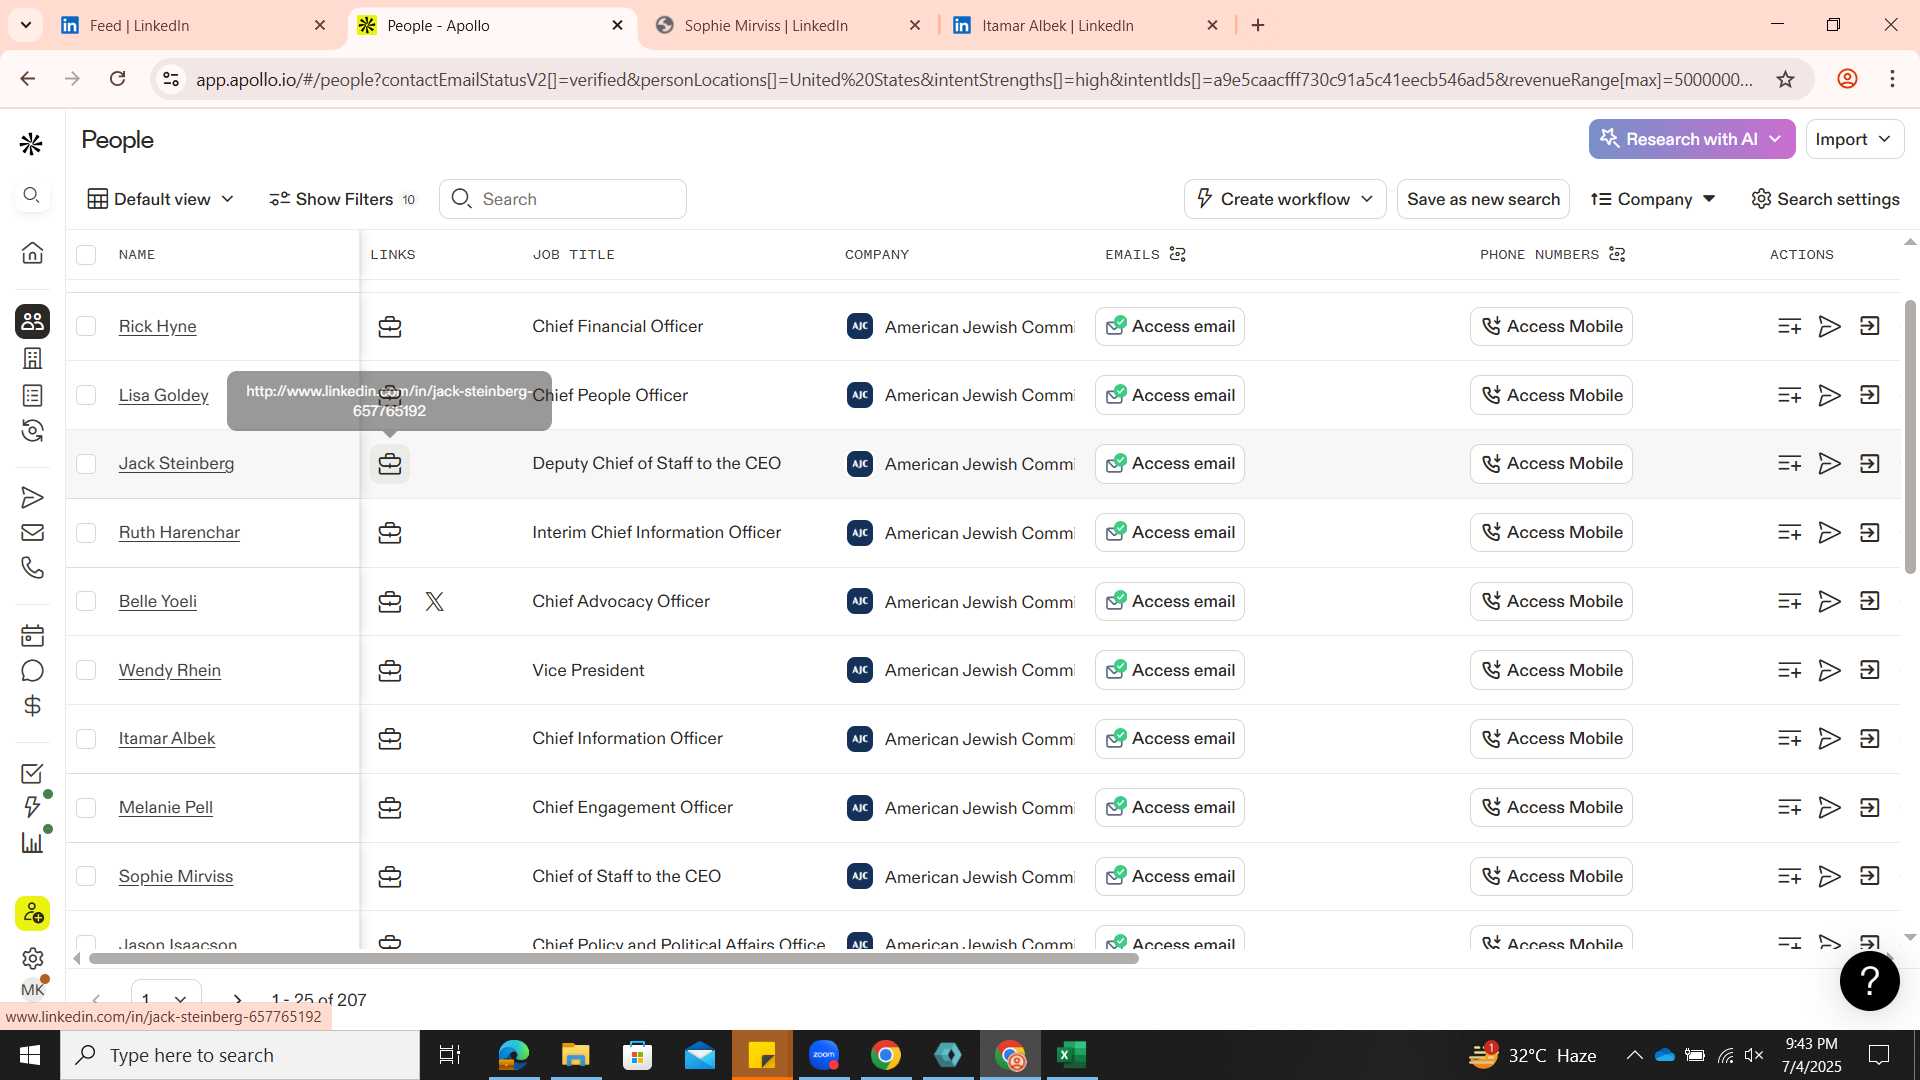Toggle the select-all checkbox in the header
The image size is (1920, 1080).
tap(86, 255)
